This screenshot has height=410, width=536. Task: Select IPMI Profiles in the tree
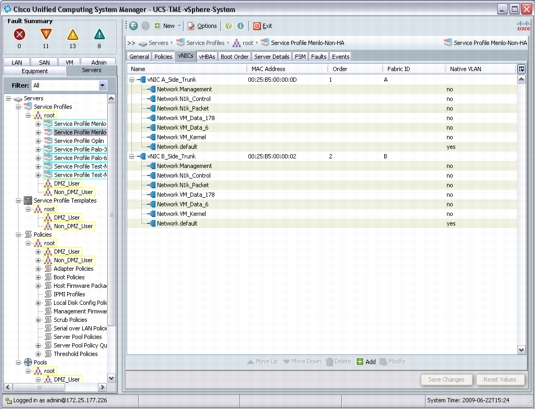click(69, 294)
